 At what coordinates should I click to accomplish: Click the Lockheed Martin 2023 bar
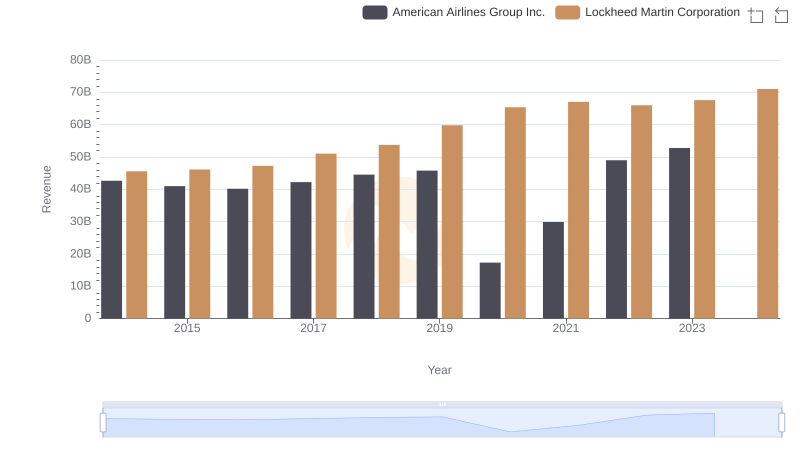click(705, 210)
